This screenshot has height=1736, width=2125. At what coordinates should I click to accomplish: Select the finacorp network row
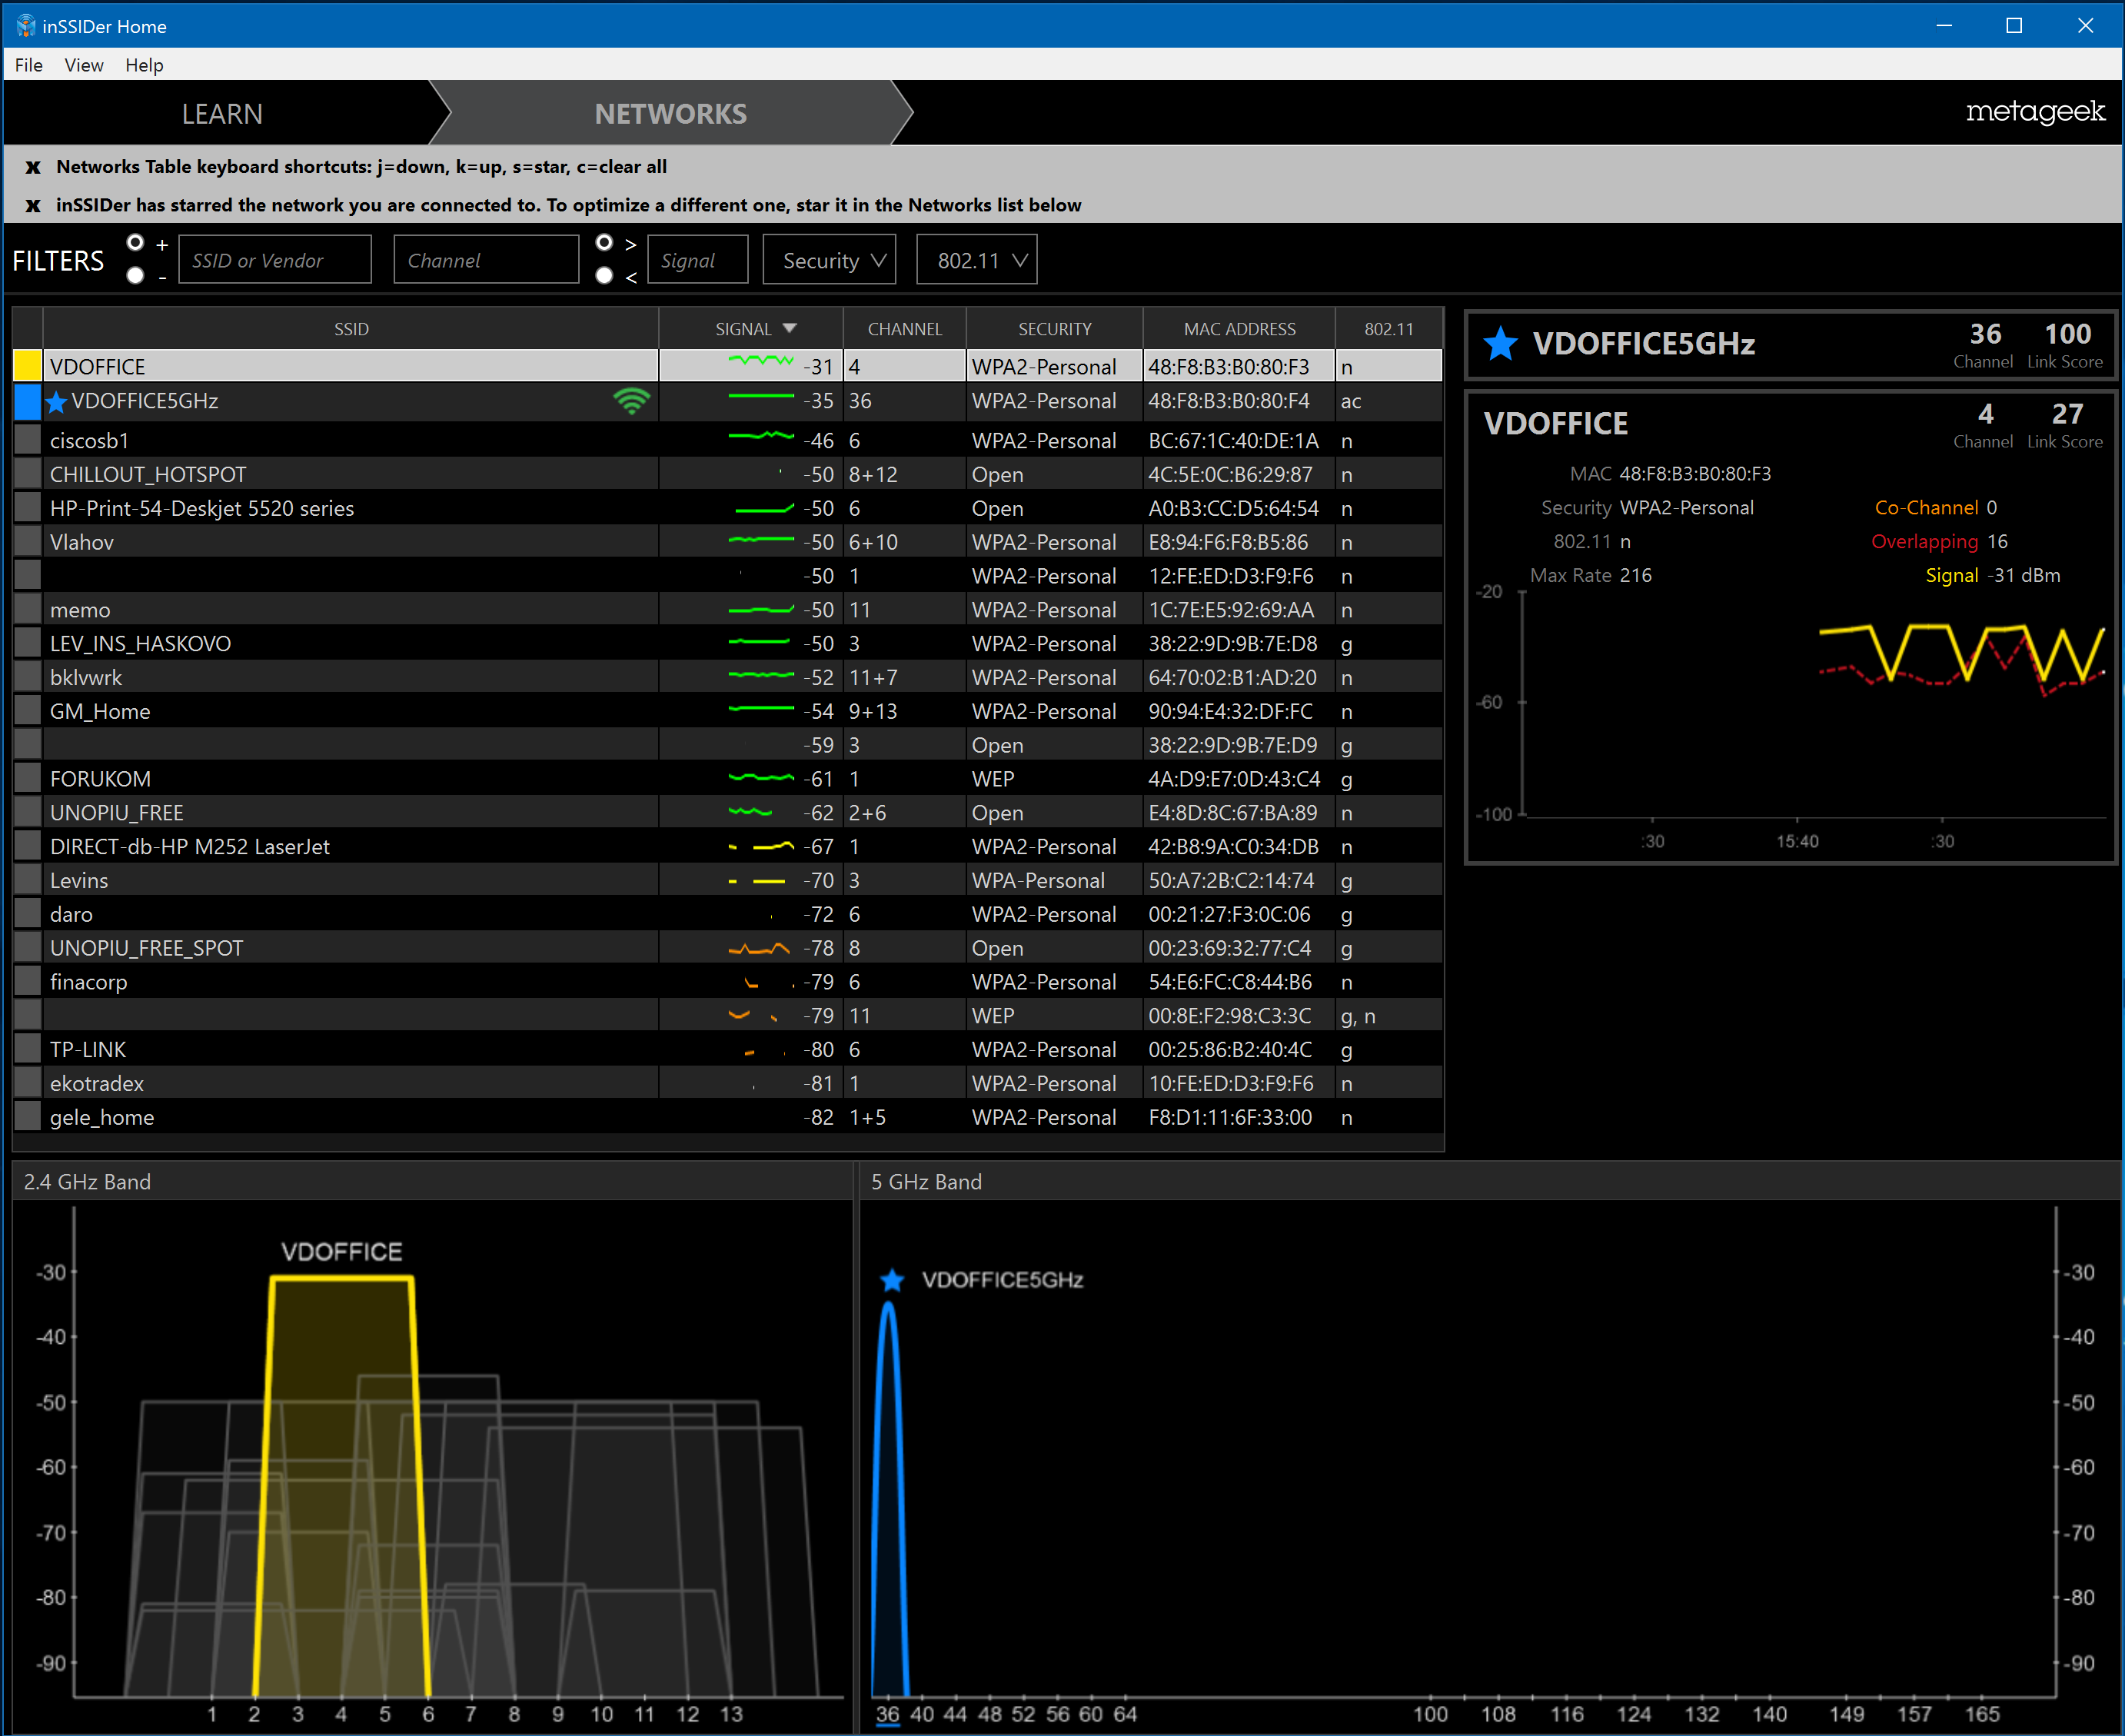[728, 982]
